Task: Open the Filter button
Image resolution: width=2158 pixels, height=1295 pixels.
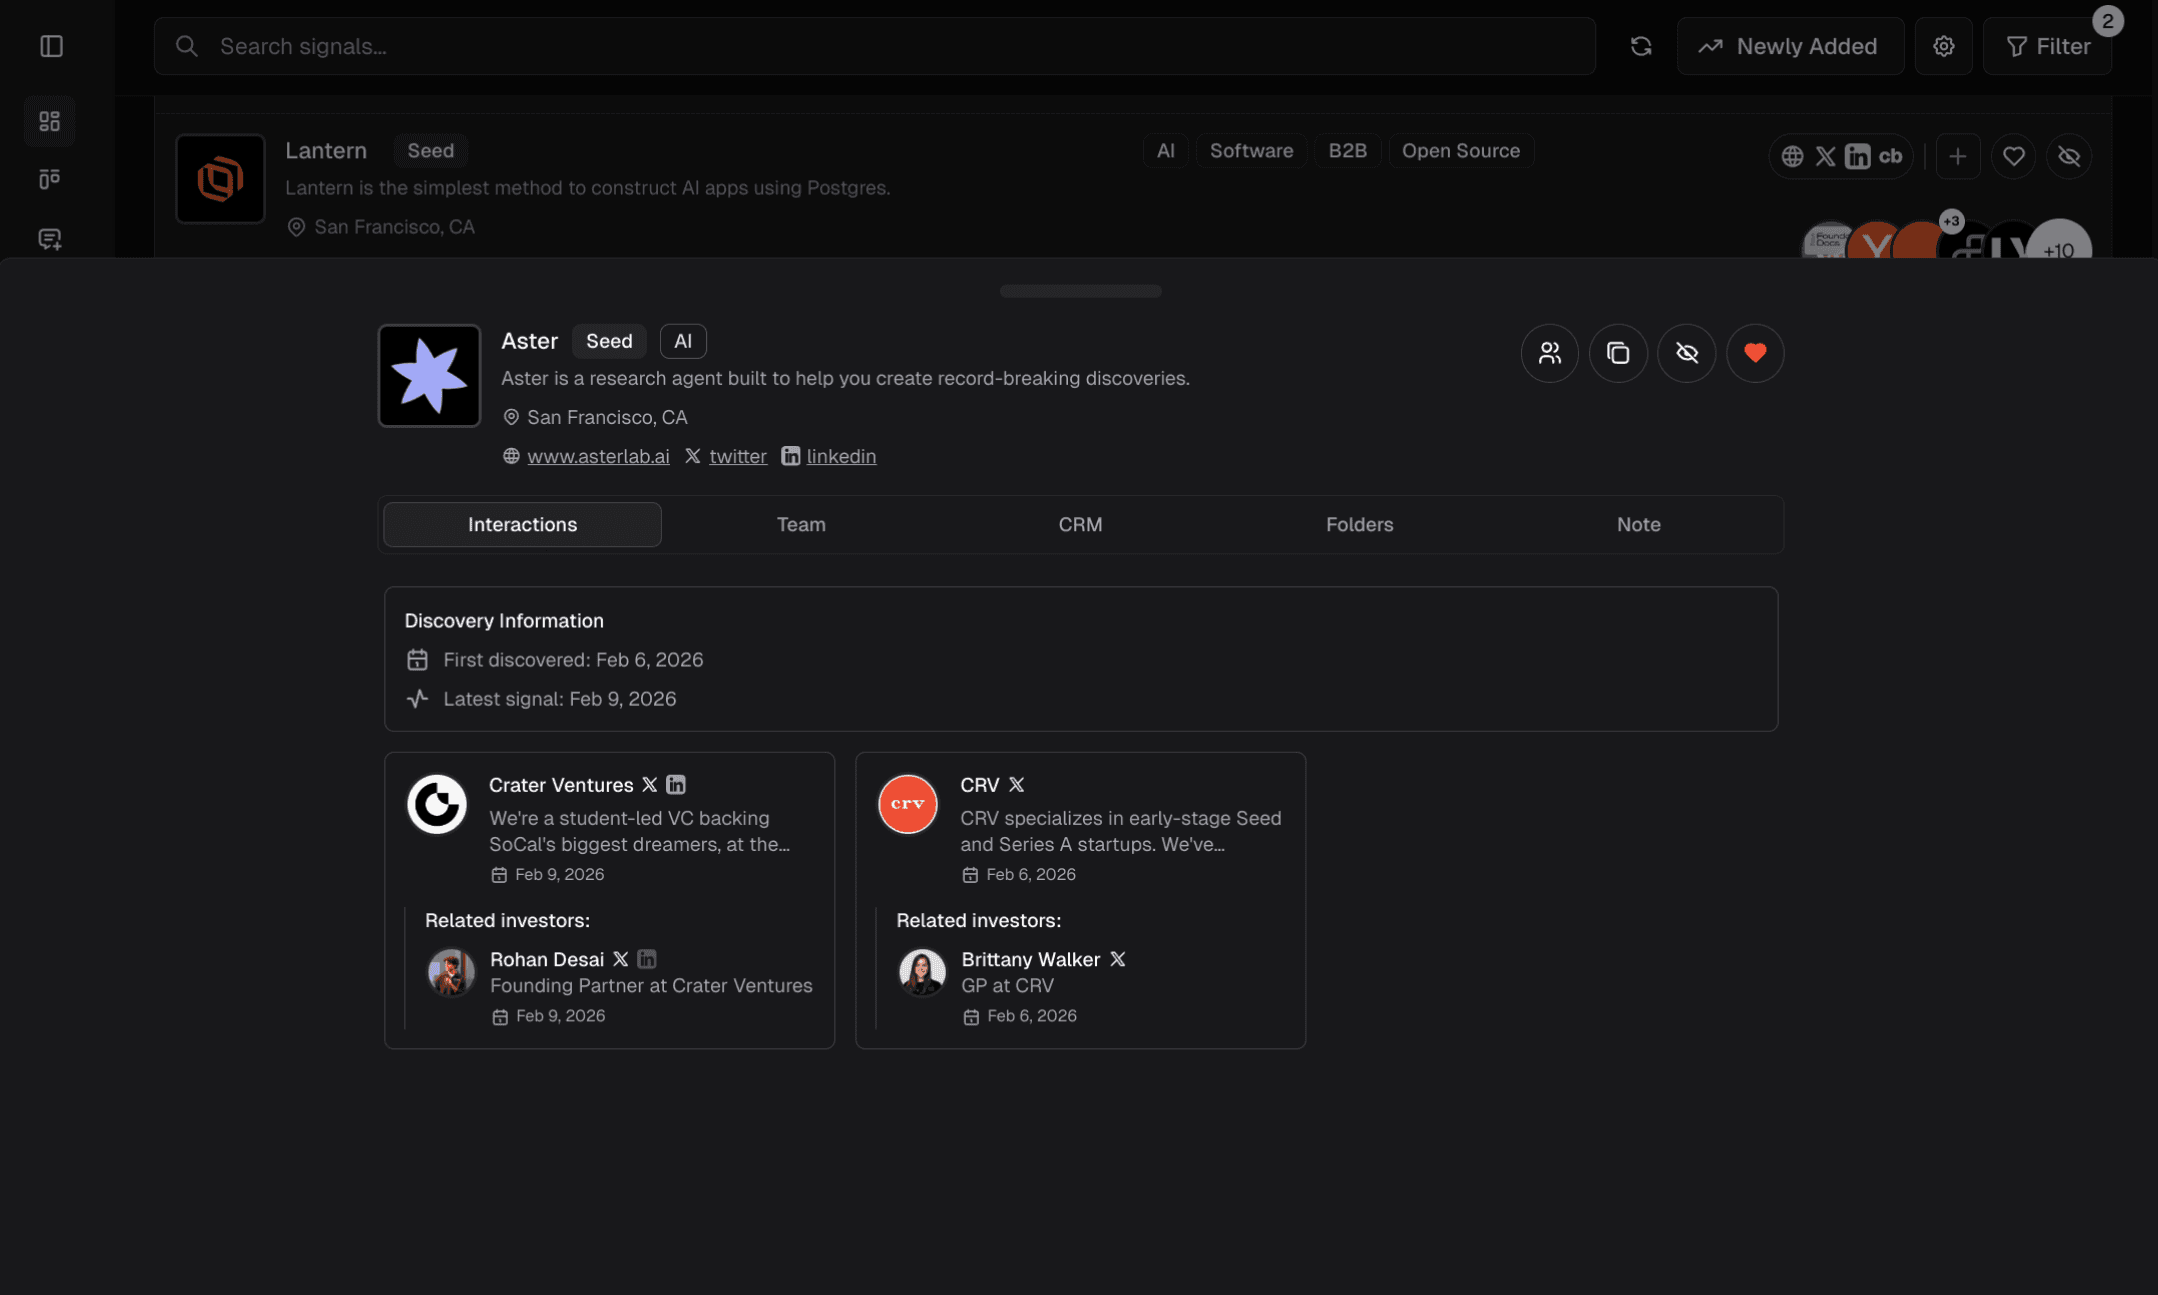Action: (x=2047, y=46)
